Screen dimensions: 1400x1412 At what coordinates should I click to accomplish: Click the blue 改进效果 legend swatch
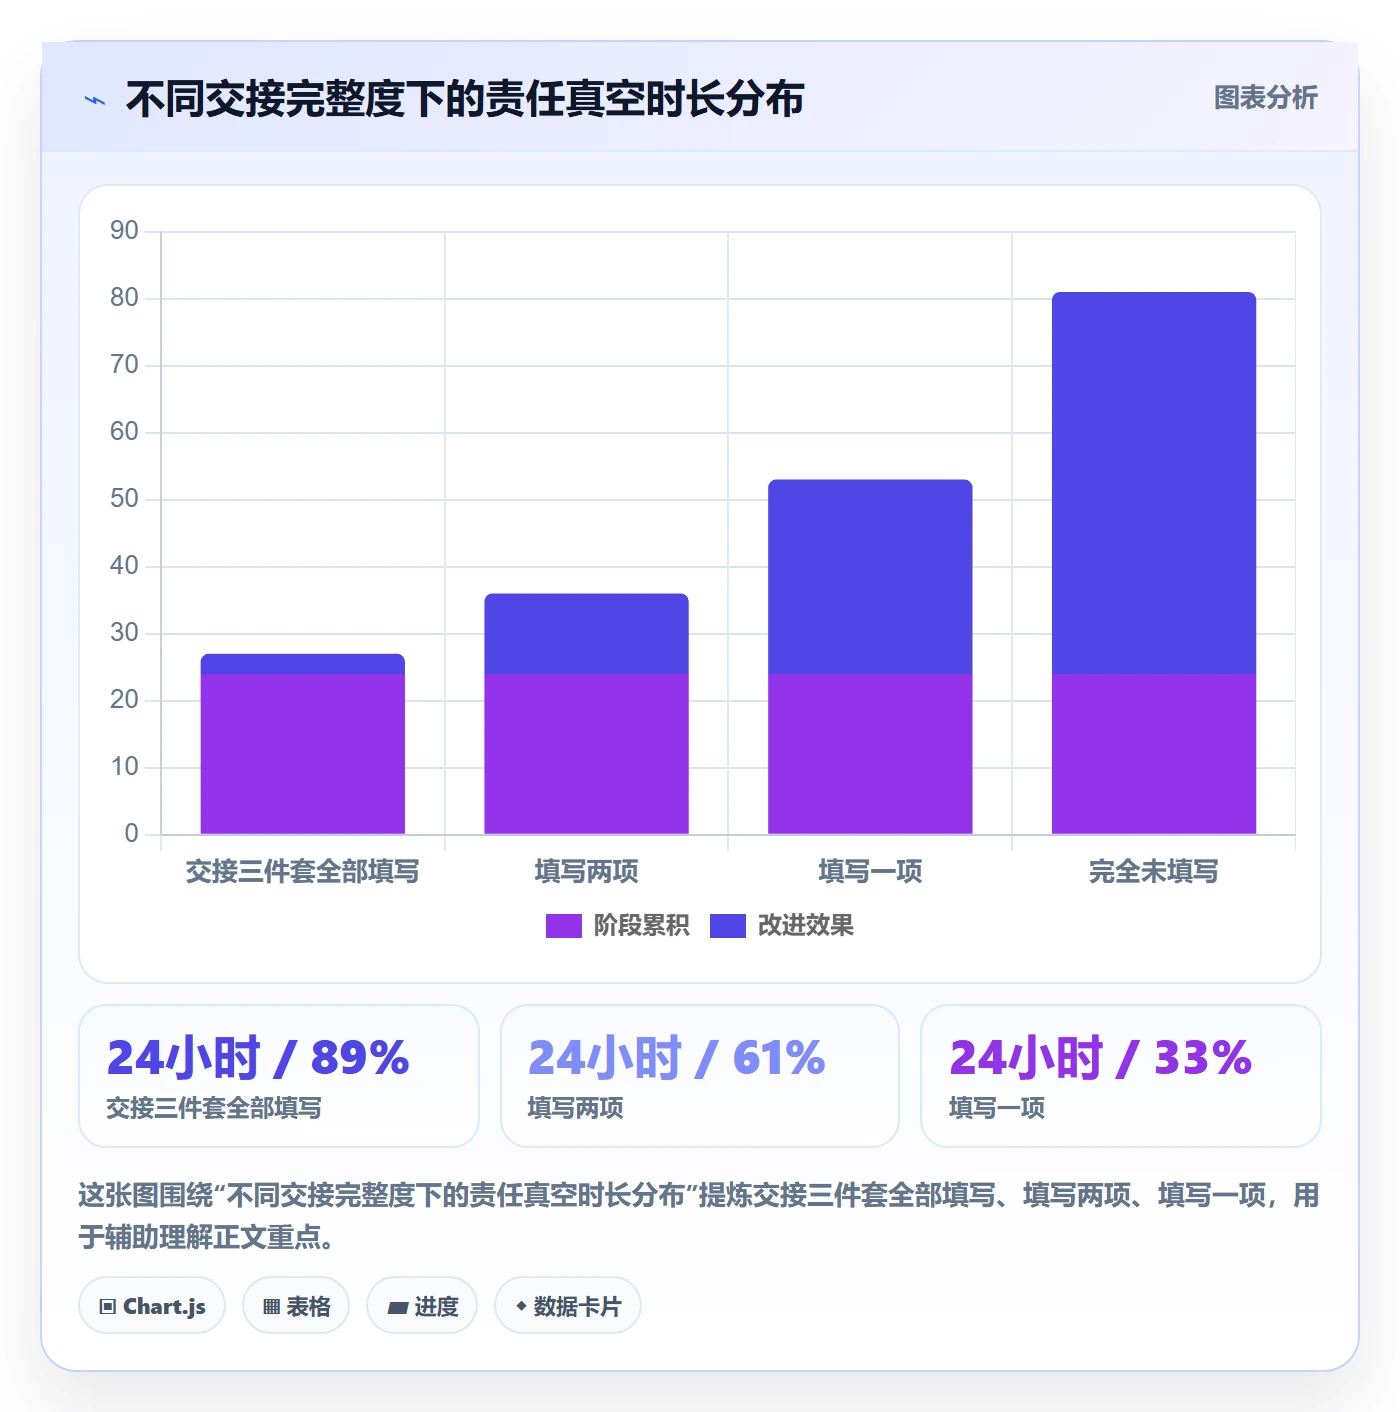pos(727,926)
